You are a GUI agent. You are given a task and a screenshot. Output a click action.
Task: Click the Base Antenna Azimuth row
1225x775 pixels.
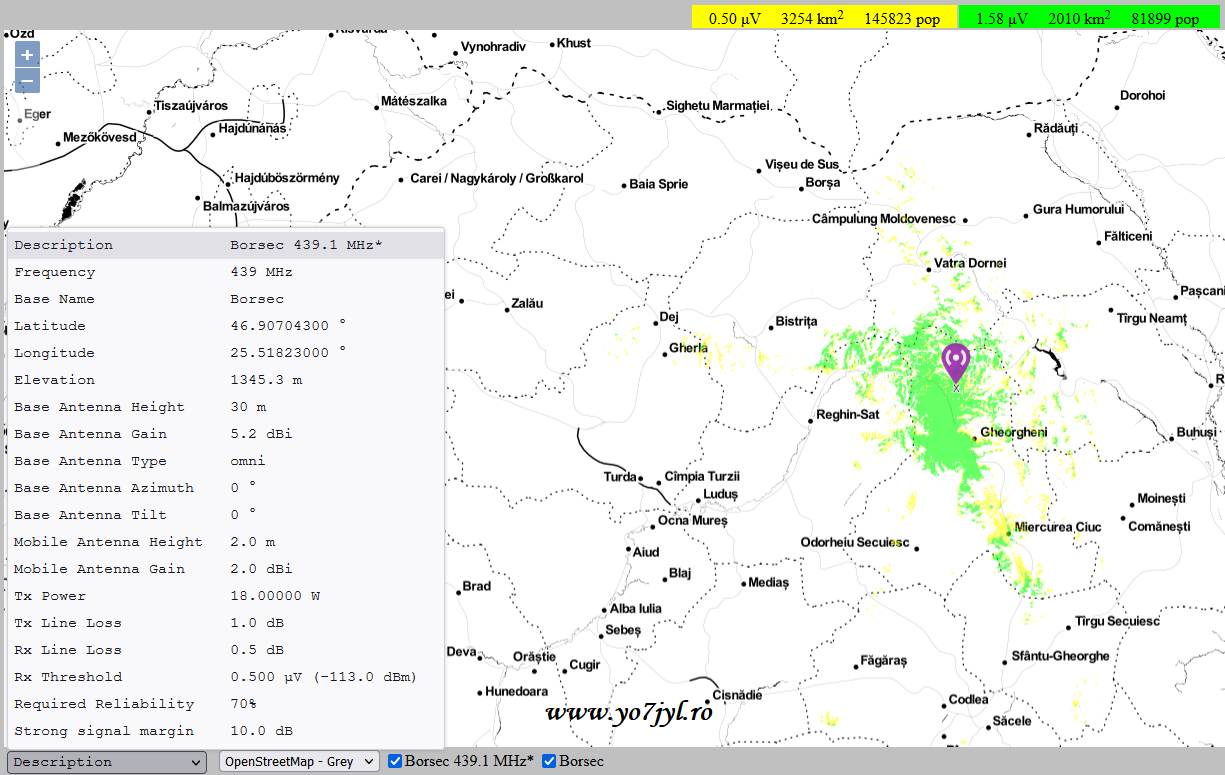click(226, 488)
